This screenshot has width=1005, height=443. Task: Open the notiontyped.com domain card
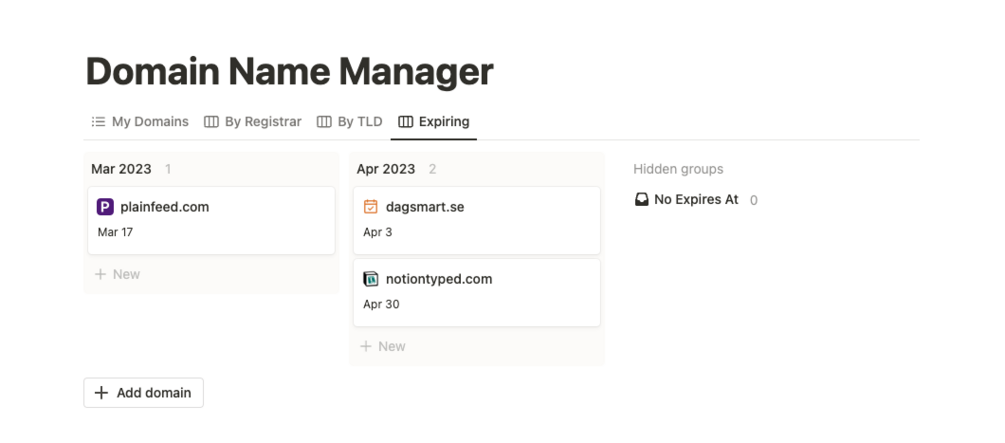click(x=476, y=292)
